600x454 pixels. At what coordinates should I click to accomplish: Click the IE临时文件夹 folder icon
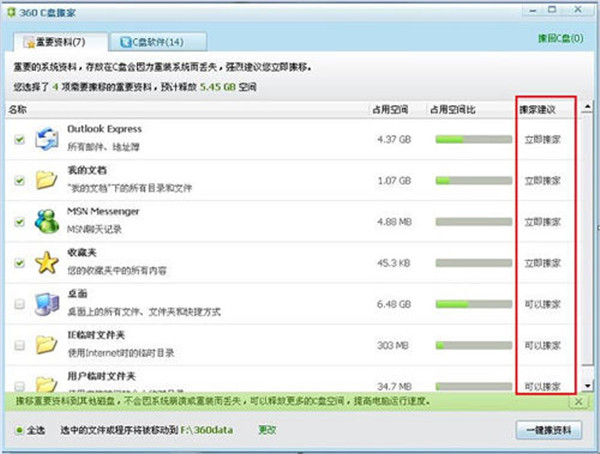pos(46,345)
